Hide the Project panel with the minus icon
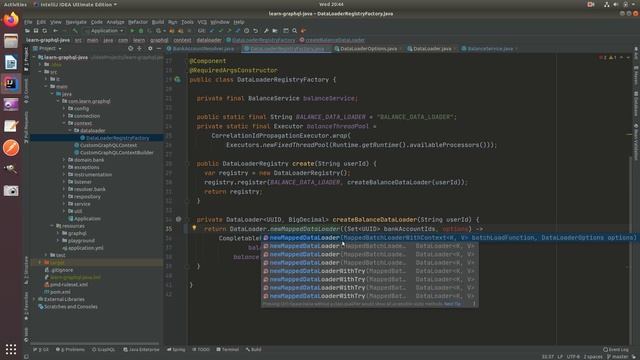Image resolution: width=640 pixels, height=360 pixels. 159,49
